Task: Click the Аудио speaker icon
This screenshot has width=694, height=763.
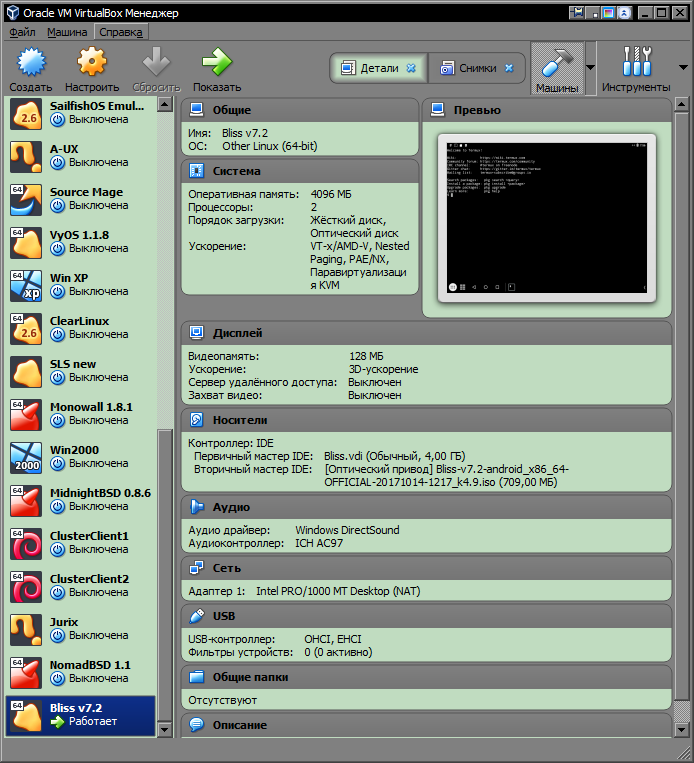Action: 197,507
